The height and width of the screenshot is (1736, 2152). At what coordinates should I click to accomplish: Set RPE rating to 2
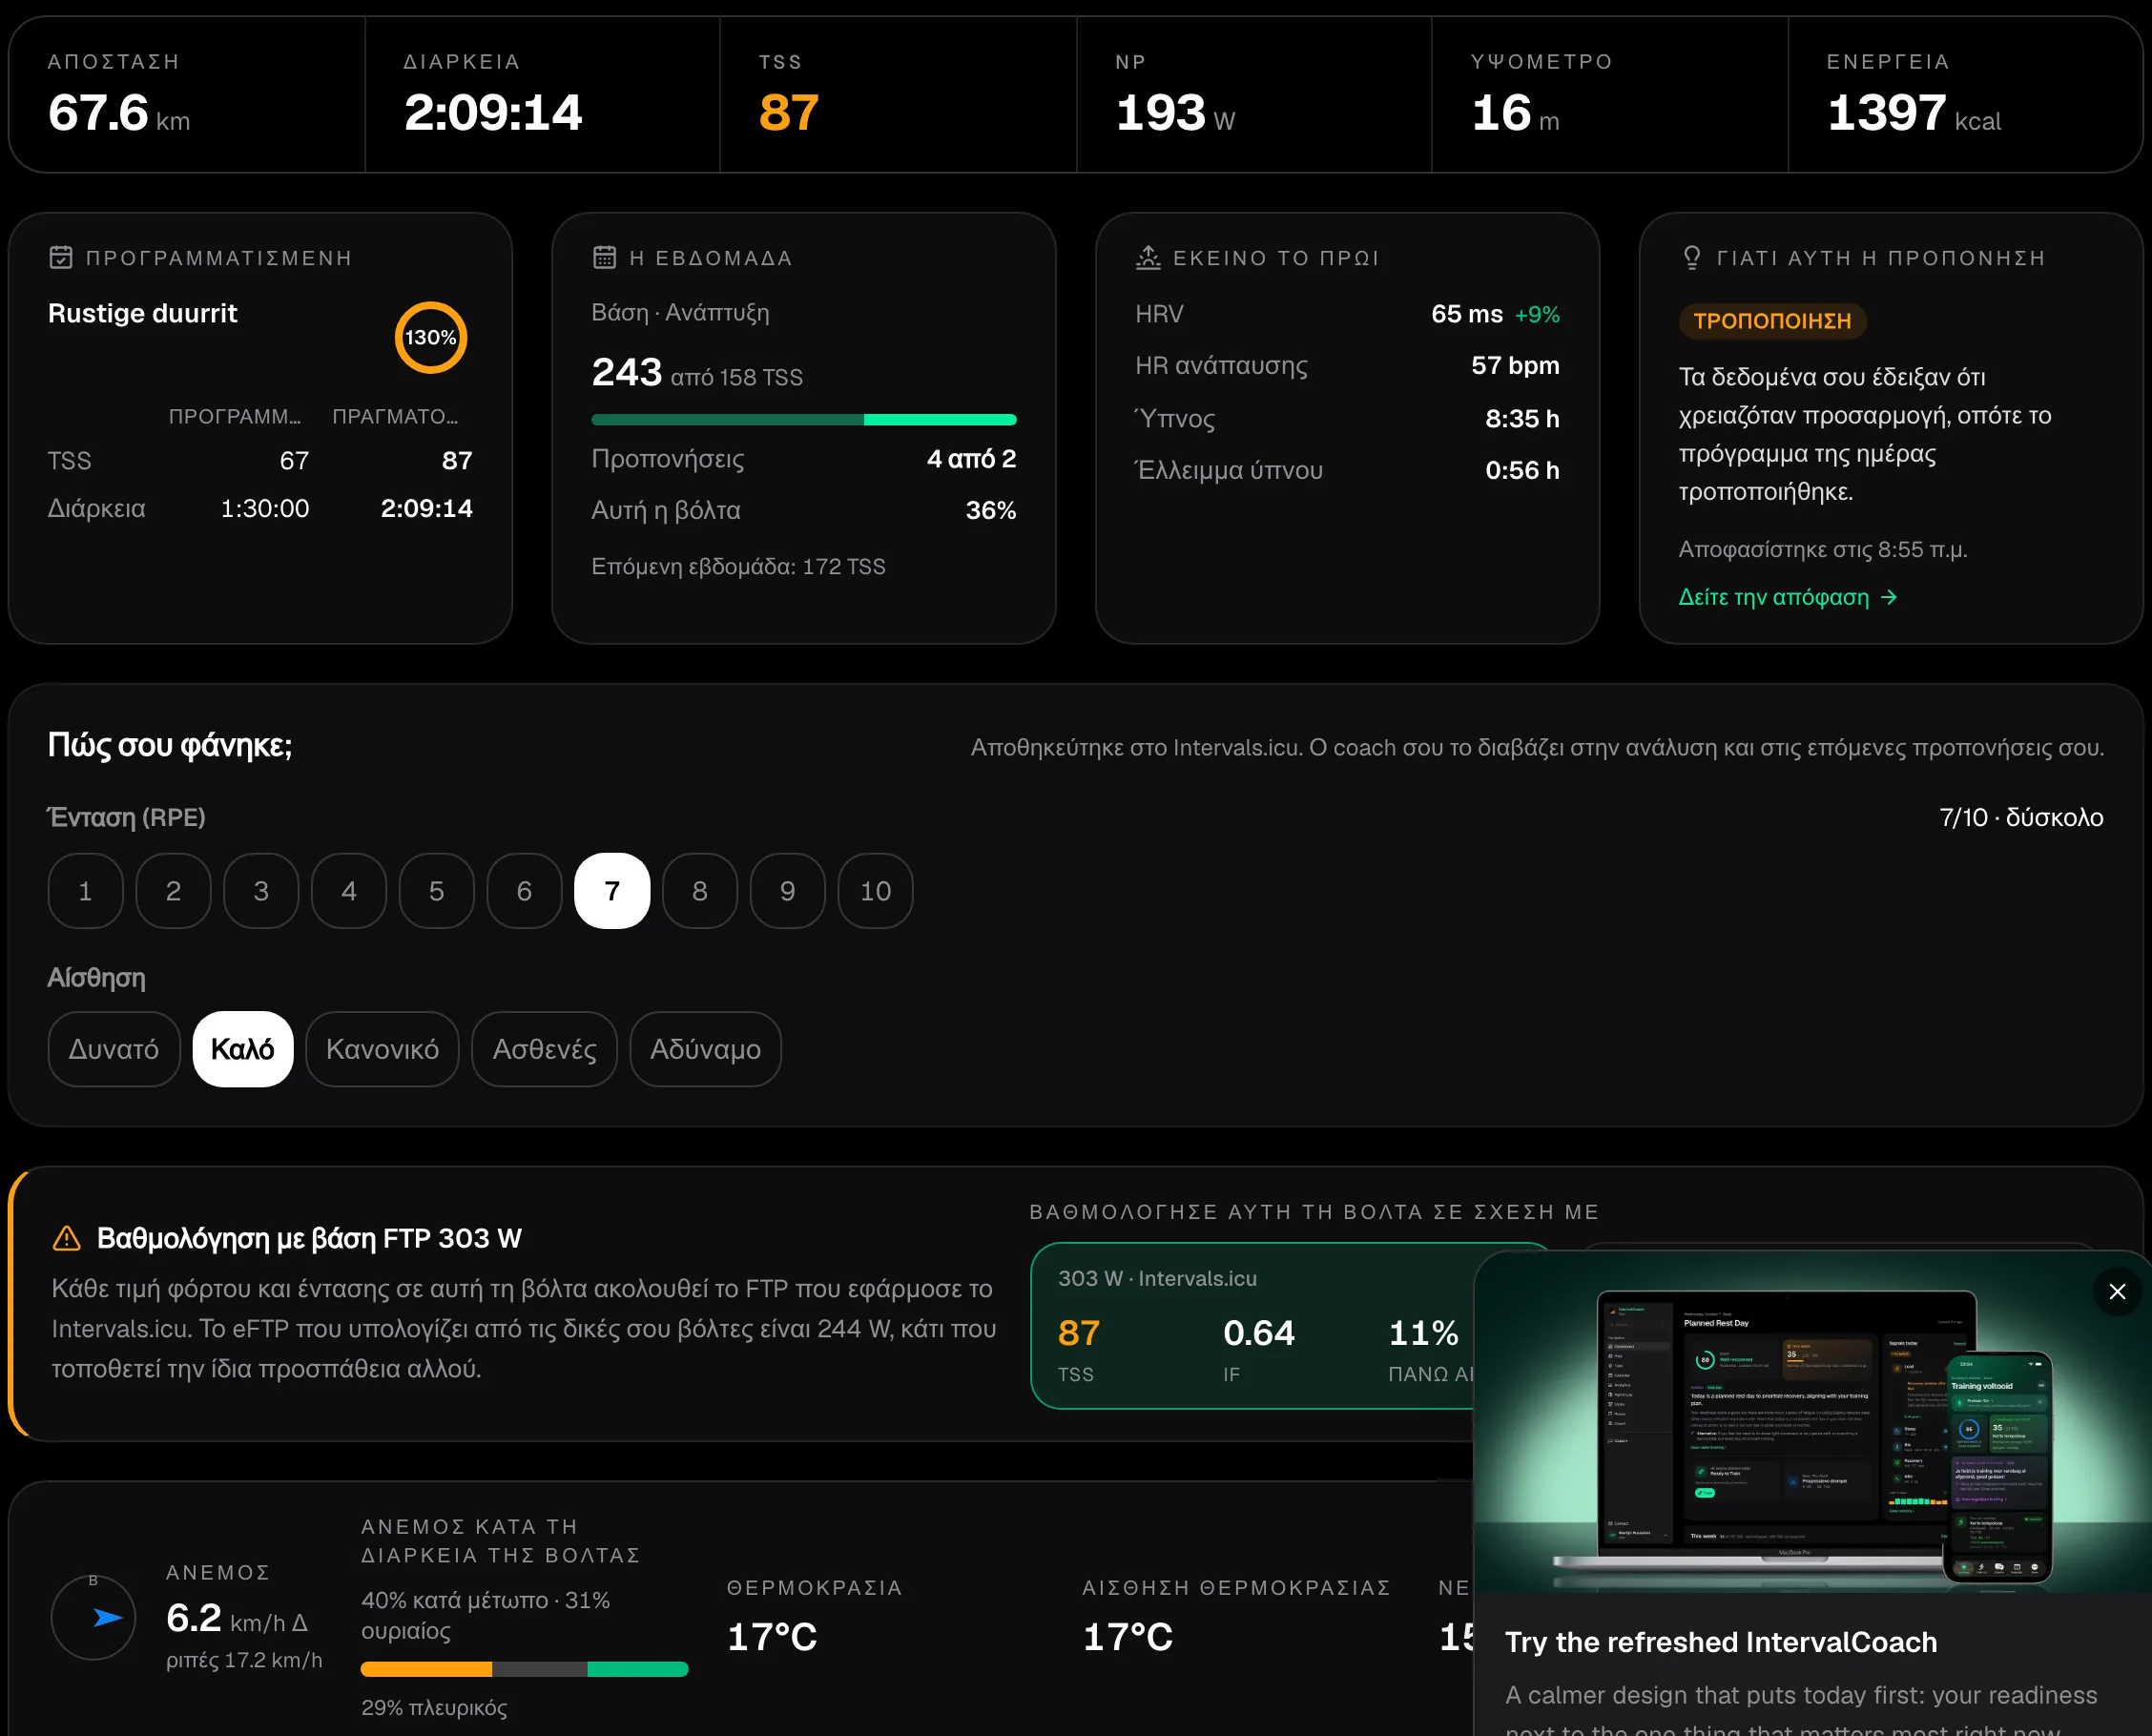point(174,891)
